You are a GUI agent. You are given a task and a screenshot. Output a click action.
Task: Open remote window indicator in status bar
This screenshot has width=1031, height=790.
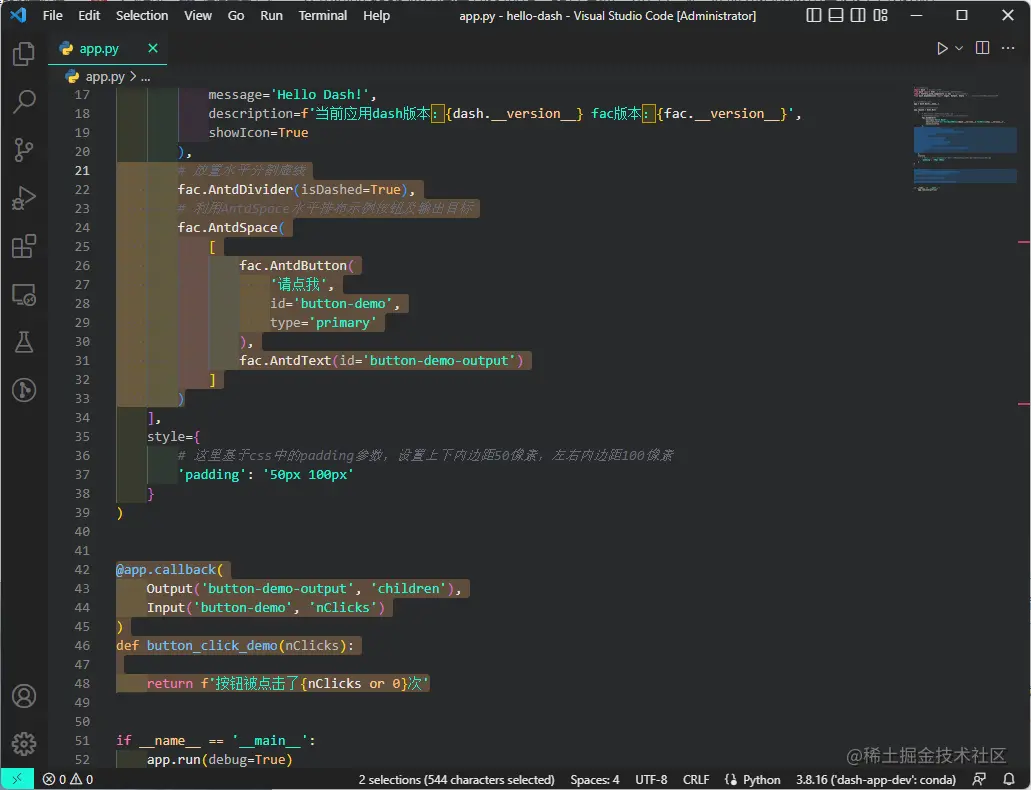point(17,779)
